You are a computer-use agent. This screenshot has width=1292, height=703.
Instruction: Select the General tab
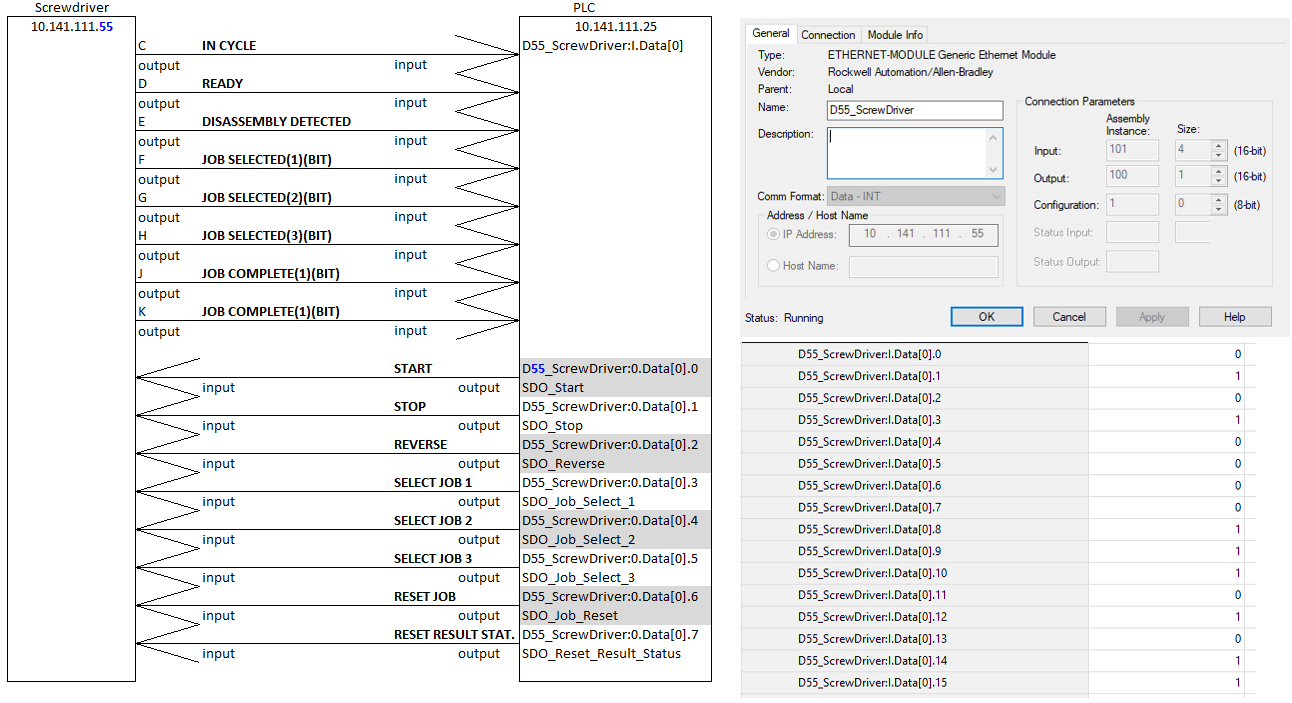coord(771,34)
